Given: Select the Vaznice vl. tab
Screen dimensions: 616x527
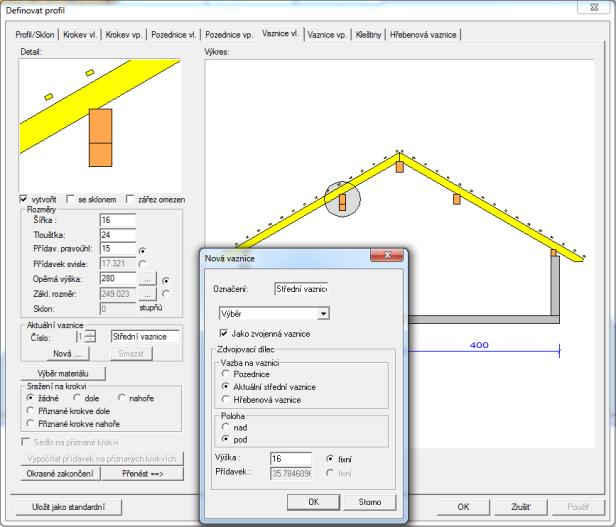Looking at the screenshot, I should click(x=280, y=33).
